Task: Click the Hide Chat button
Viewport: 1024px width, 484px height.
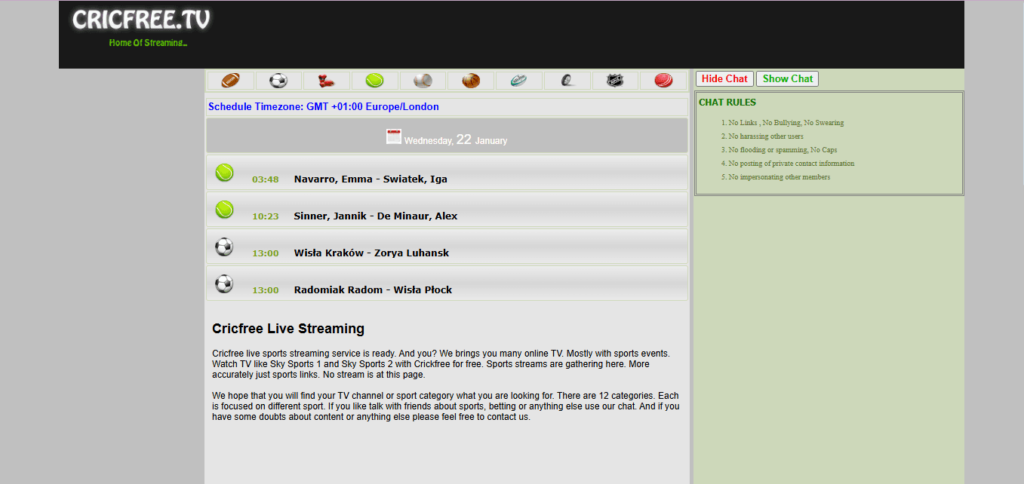Action: pyautogui.click(x=725, y=79)
